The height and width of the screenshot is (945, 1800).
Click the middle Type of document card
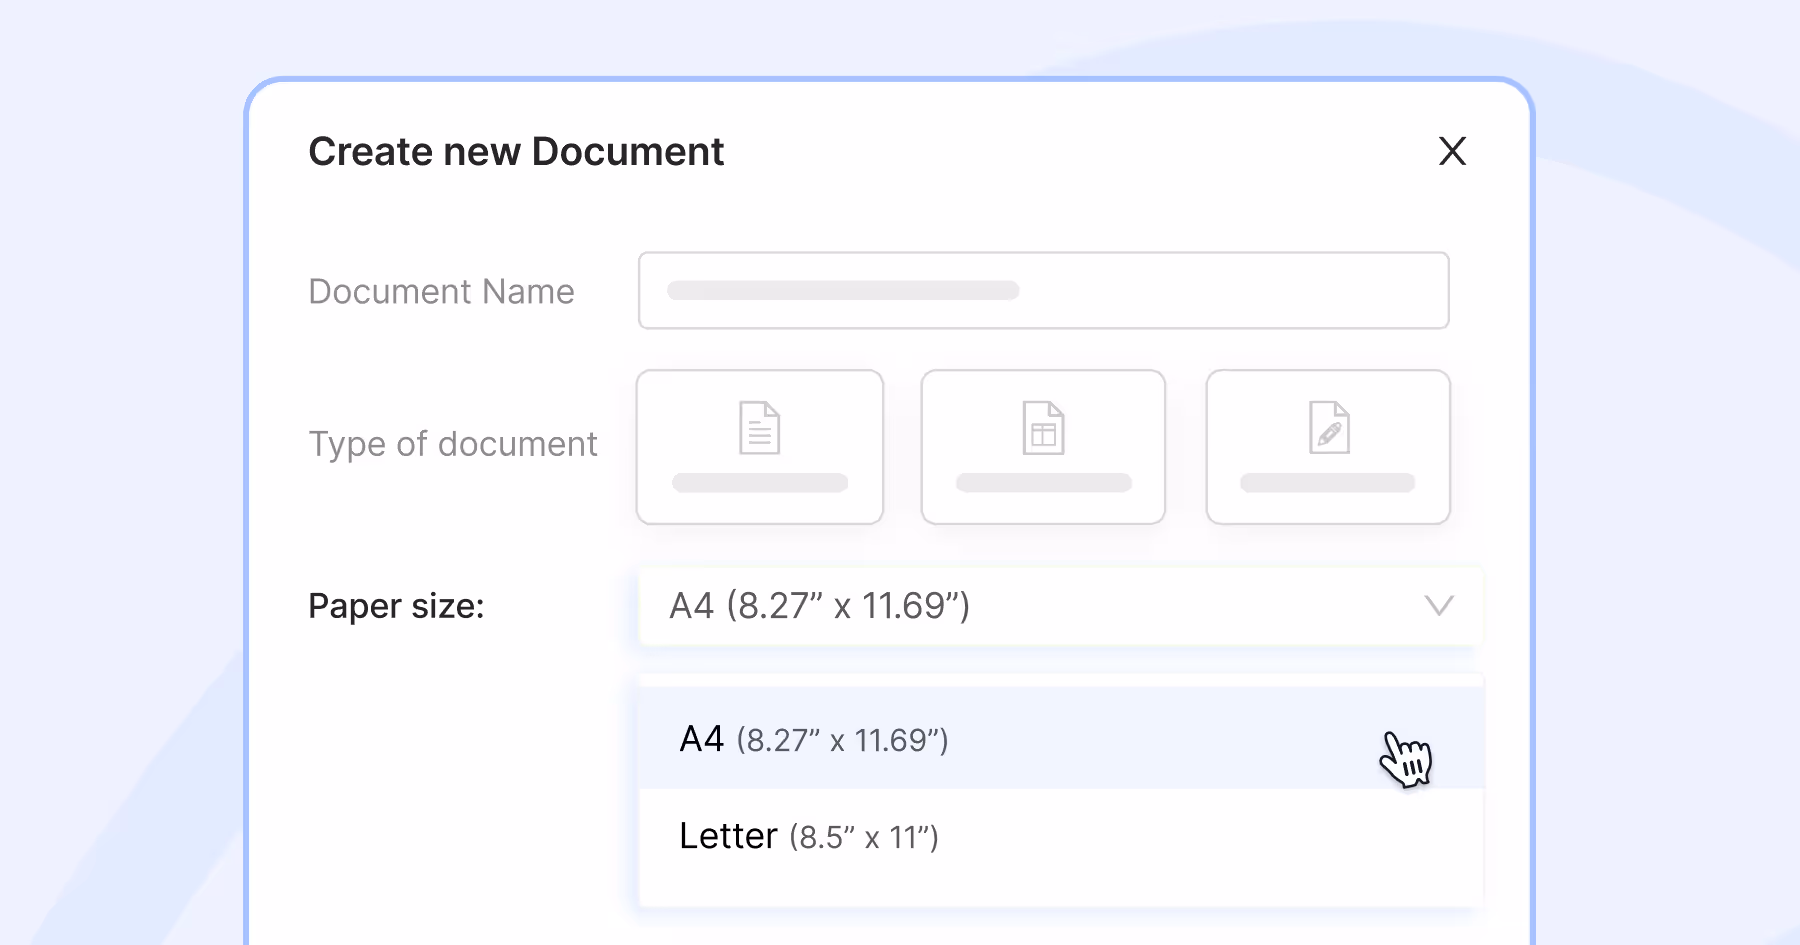[x=1043, y=446]
